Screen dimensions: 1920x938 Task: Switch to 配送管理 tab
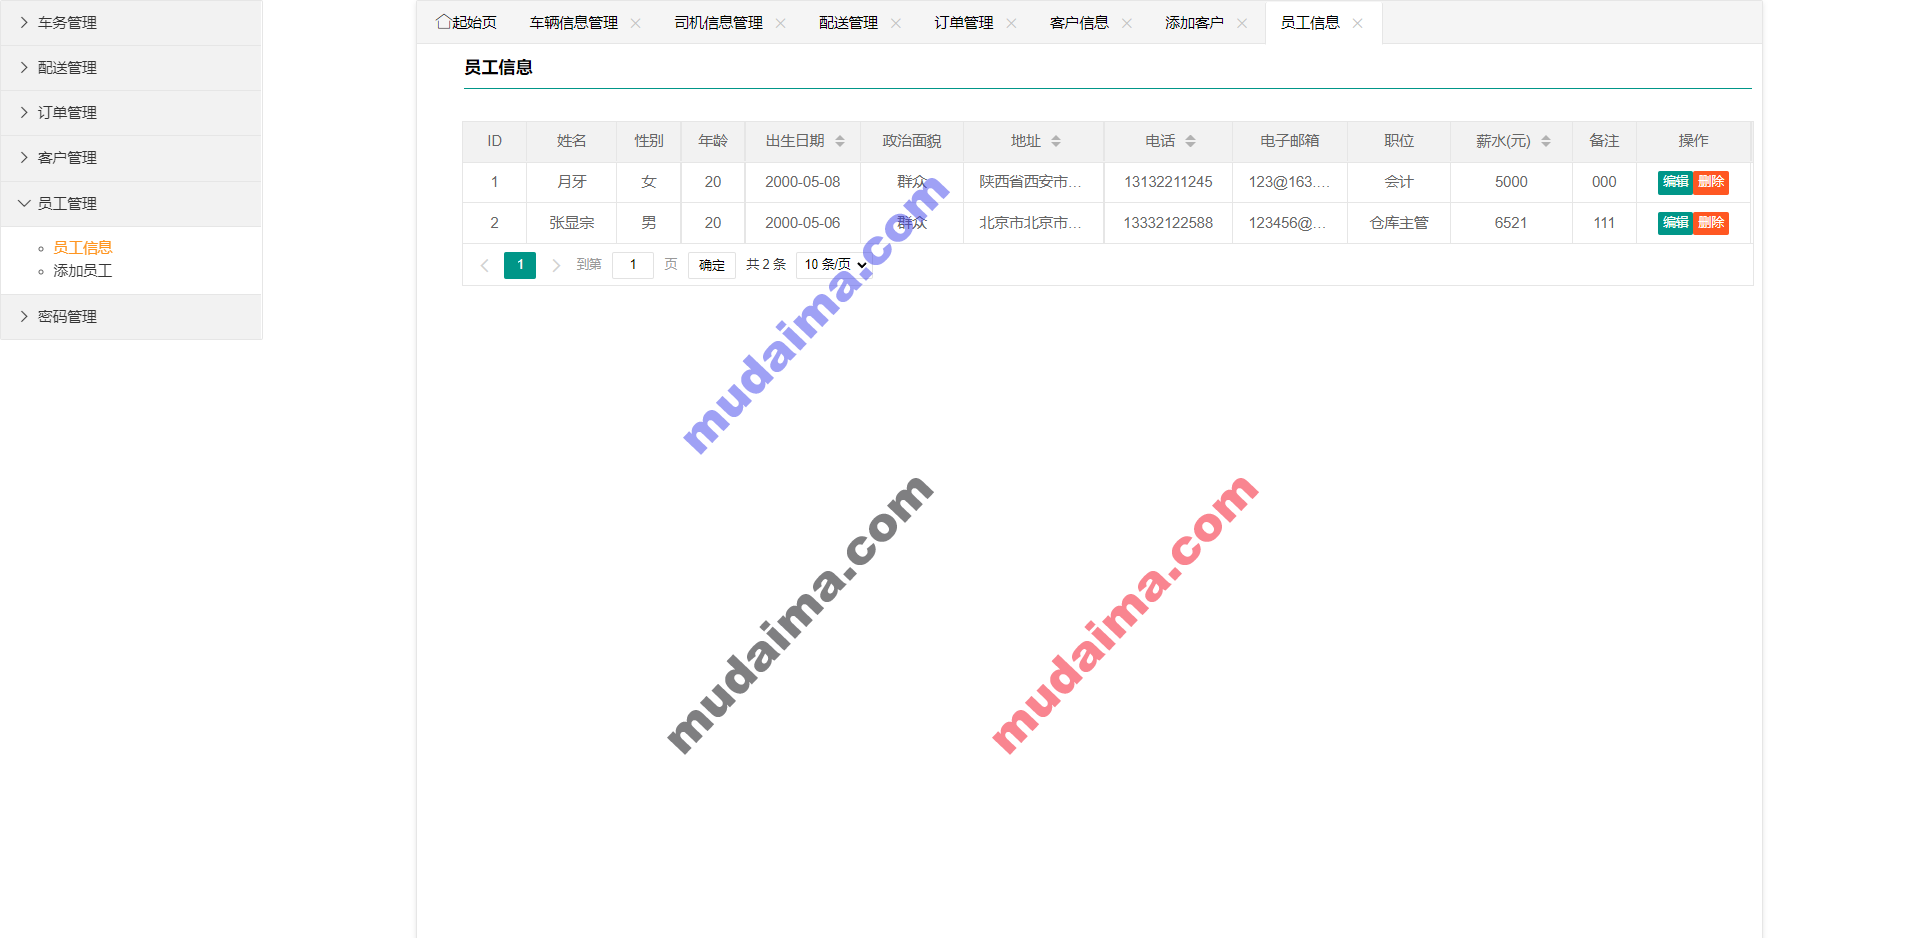point(848,23)
